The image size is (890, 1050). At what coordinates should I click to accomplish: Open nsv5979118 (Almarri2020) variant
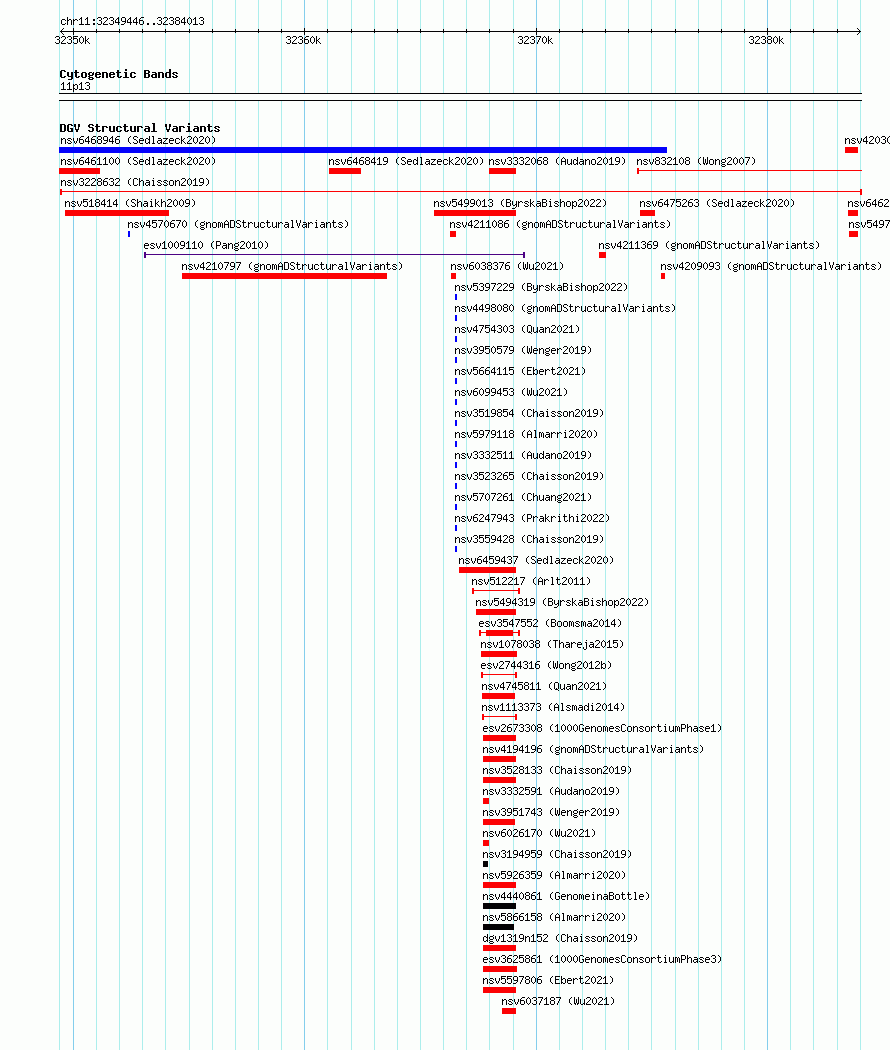pyautogui.click(x=526, y=435)
